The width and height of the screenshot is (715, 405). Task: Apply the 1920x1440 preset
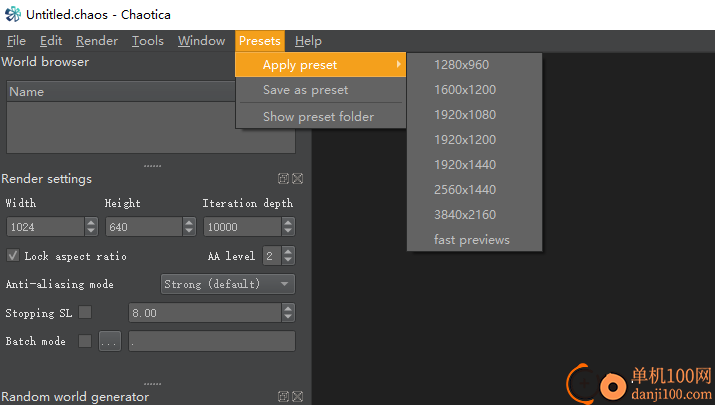[474, 165]
